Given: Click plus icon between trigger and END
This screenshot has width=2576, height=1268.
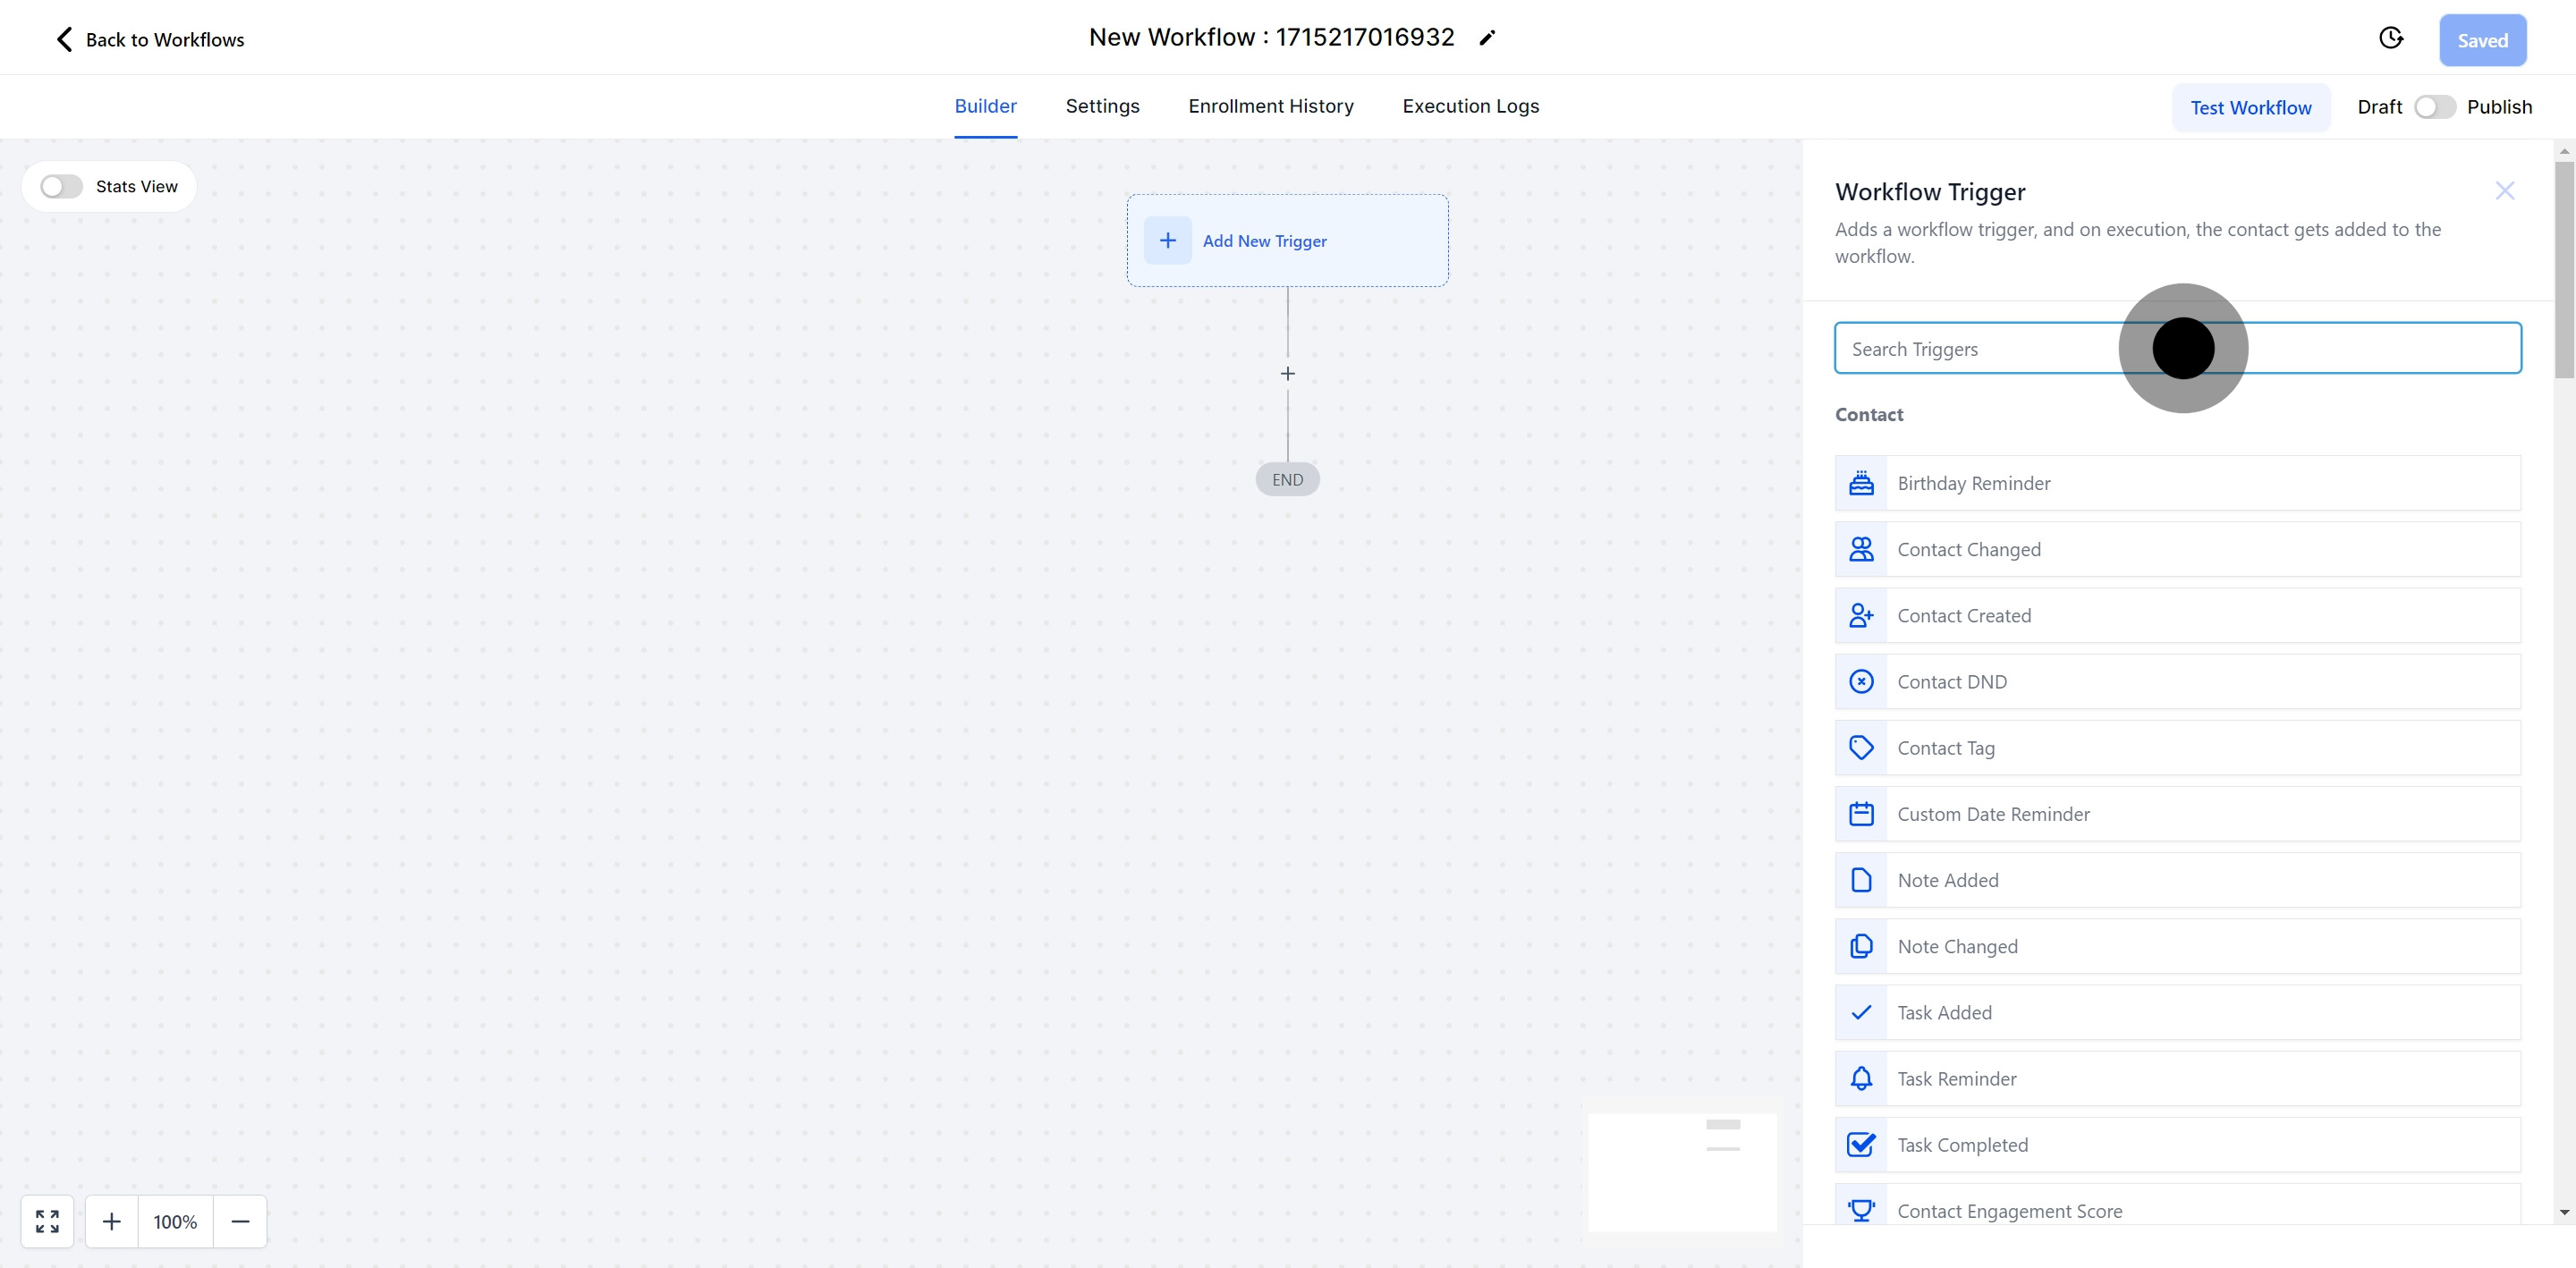Looking at the screenshot, I should point(1288,374).
